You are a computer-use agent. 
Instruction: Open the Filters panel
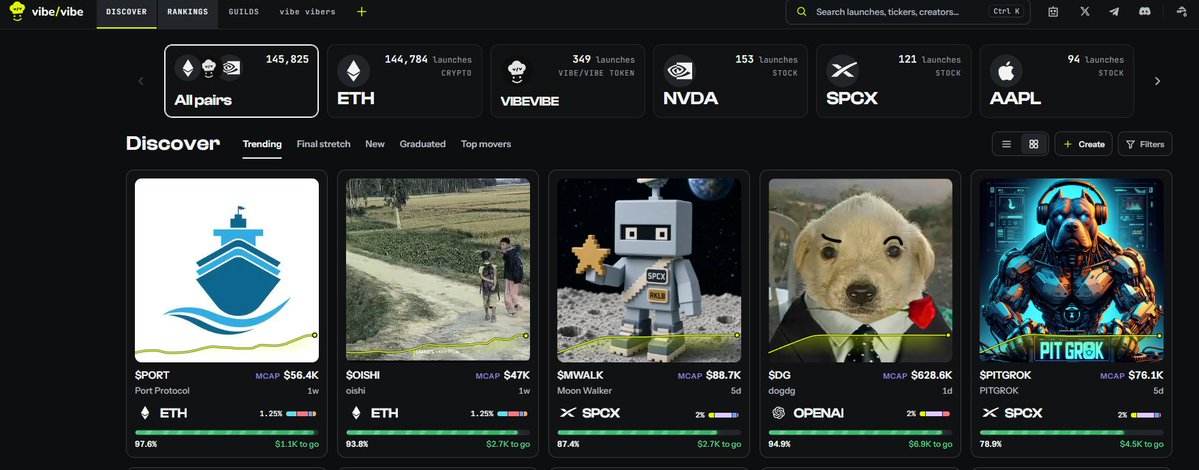[x=1145, y=144]
